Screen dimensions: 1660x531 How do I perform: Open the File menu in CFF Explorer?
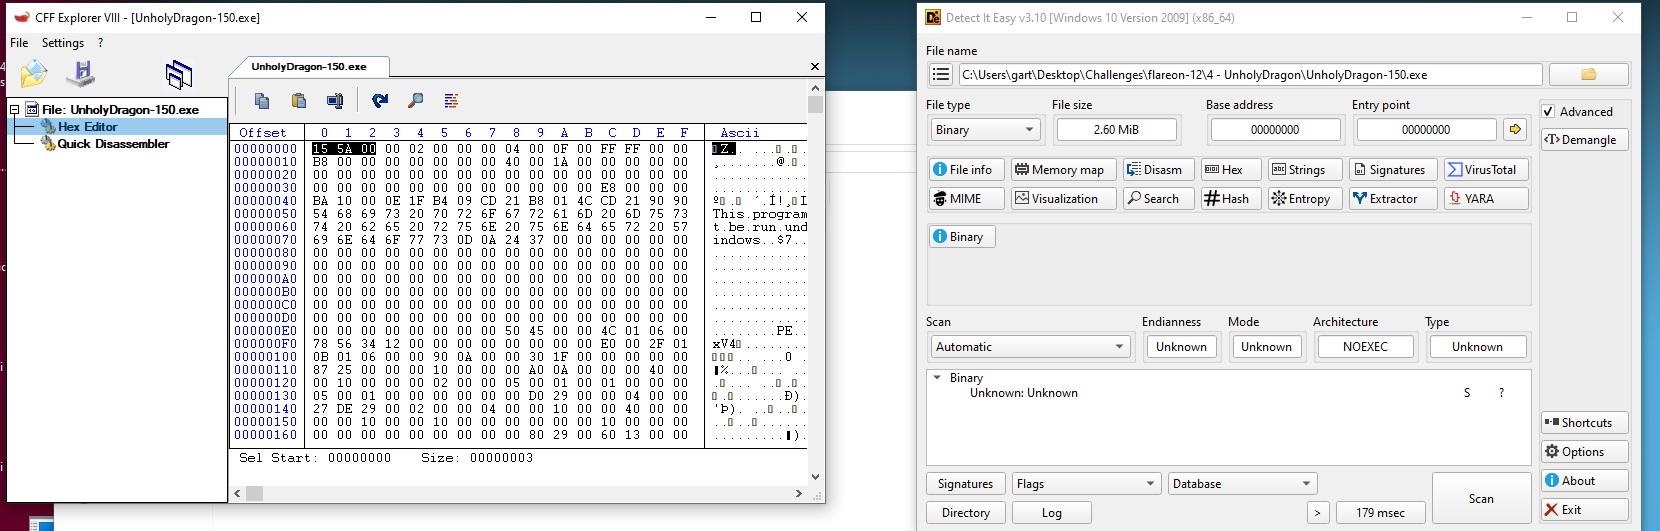point(19,43)
